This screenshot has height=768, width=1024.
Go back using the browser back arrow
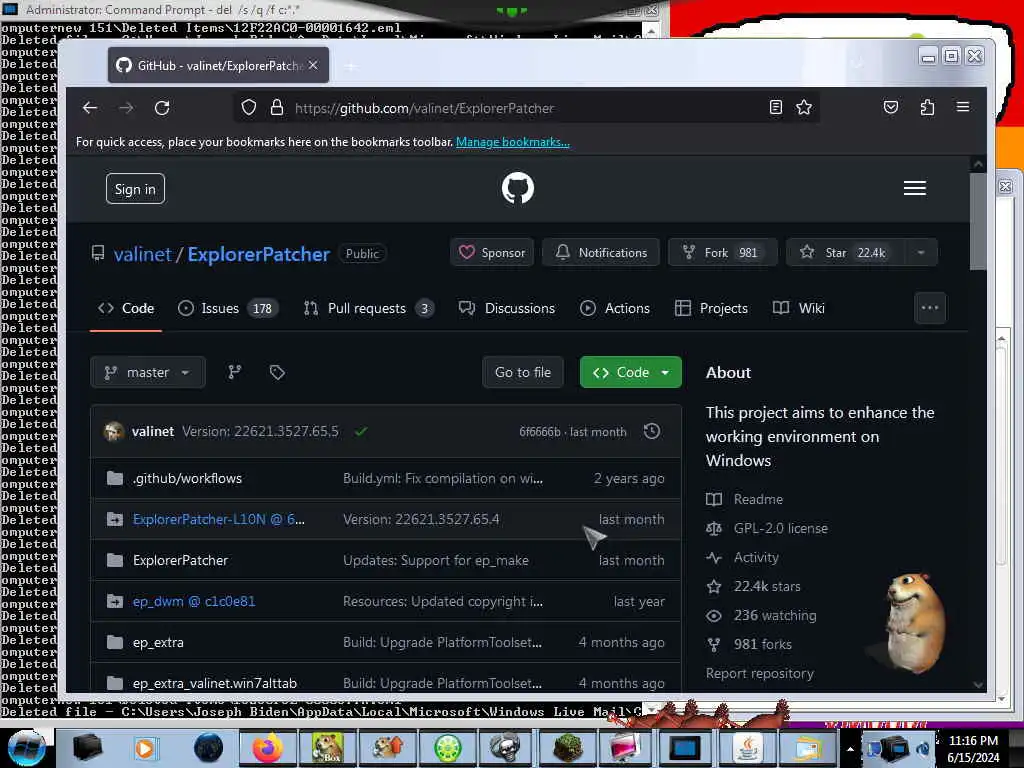point(90,108)
